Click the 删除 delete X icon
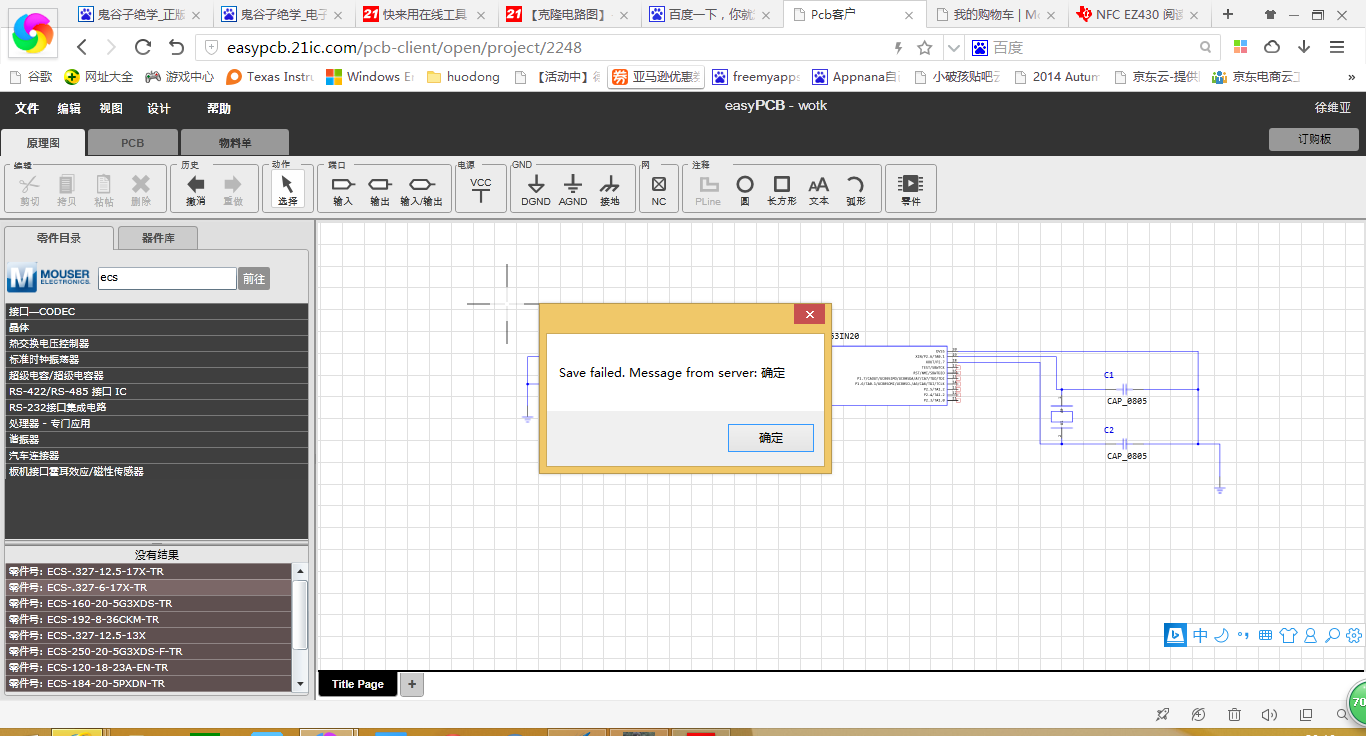Image resolution: width=1366 pixels, height=736 pixels. 141,188
